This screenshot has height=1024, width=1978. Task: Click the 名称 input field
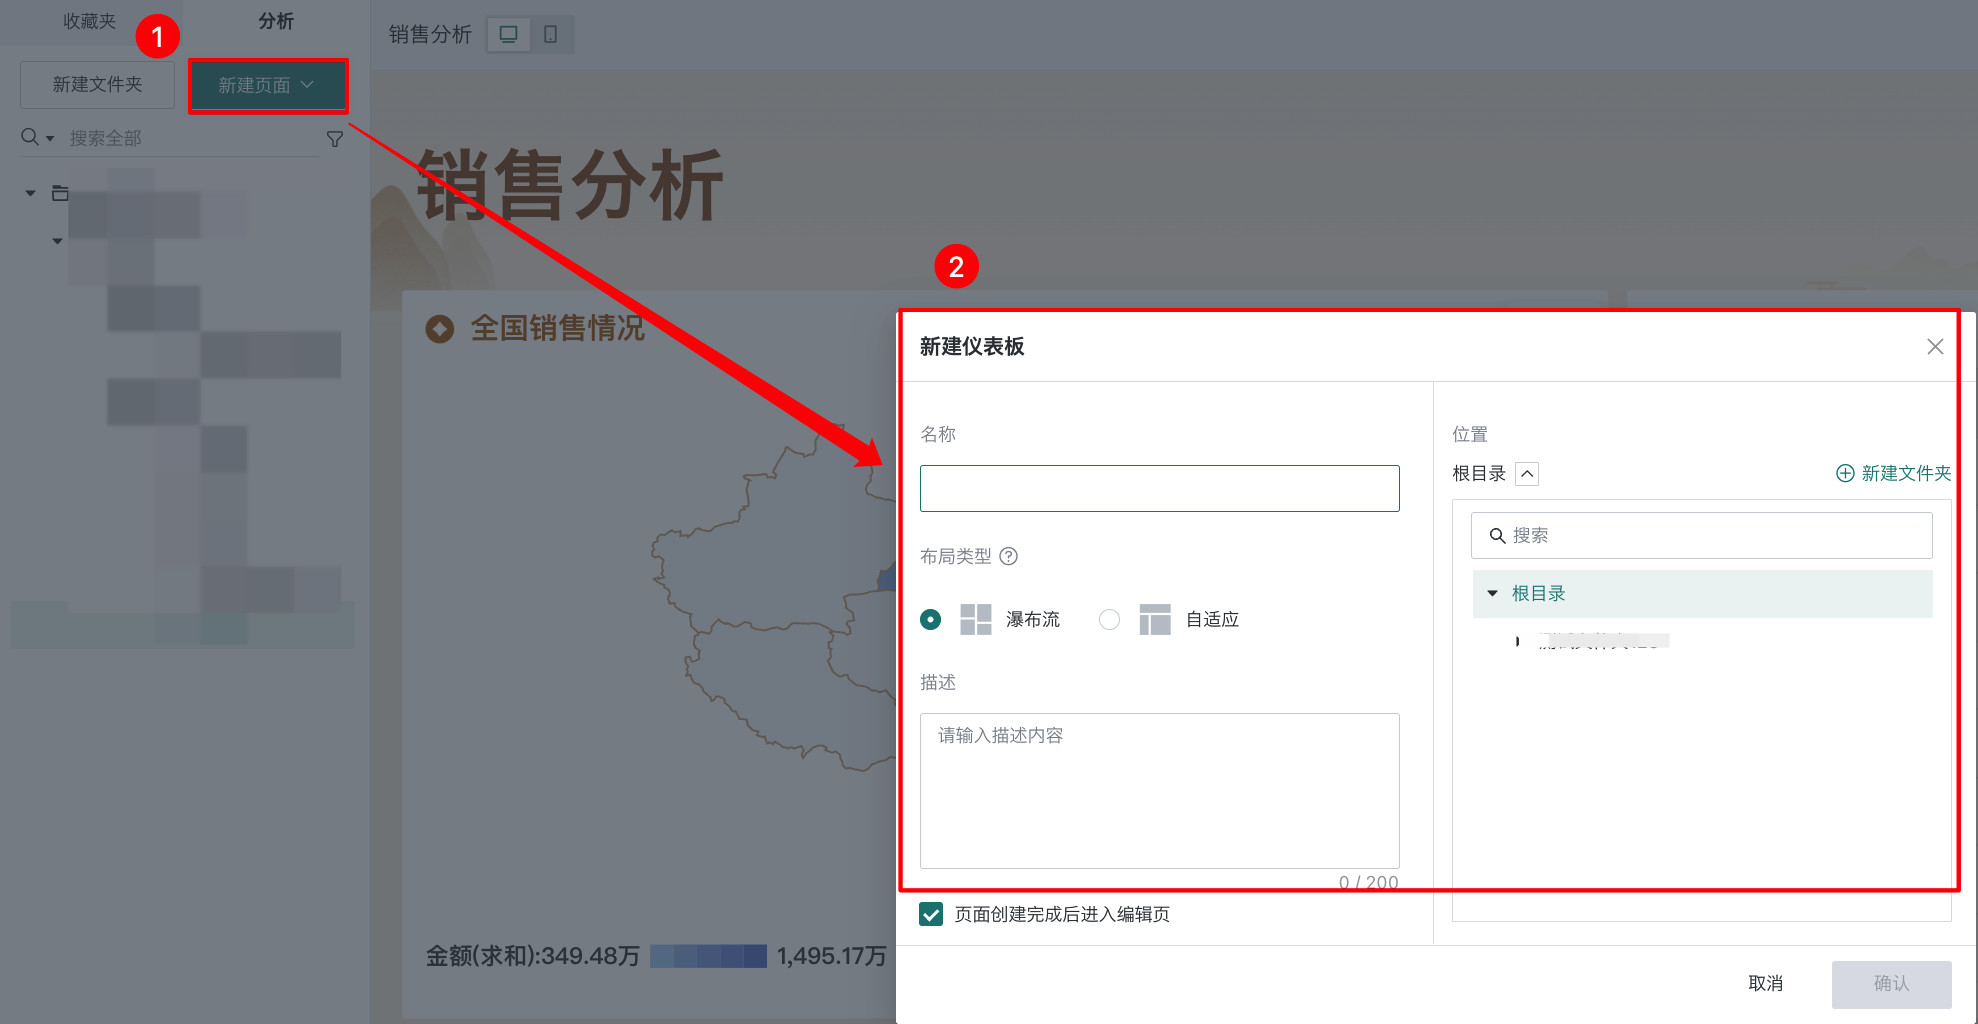pos(1159,488)
